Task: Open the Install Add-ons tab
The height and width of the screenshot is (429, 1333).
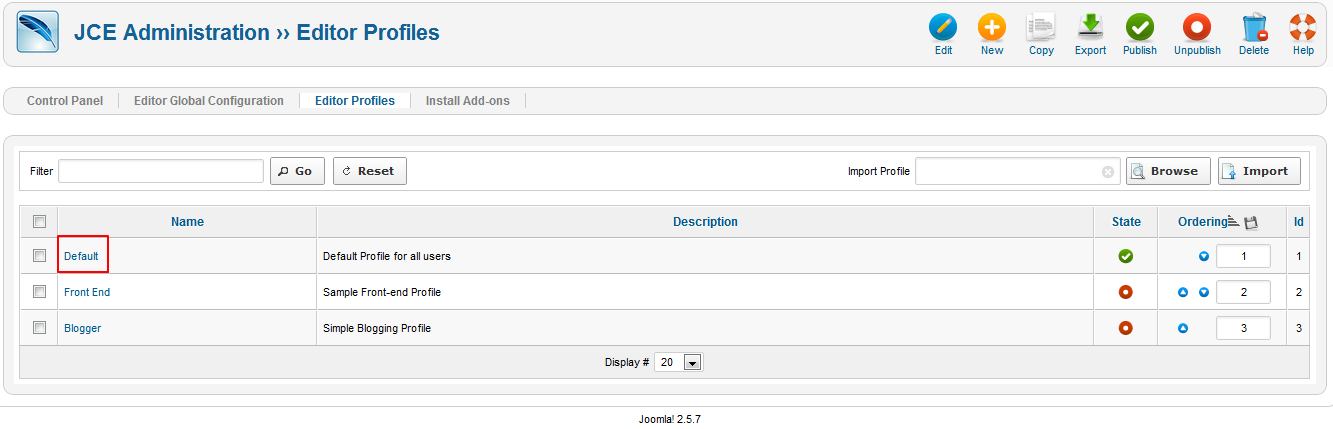Action: [x=467, y=101]
